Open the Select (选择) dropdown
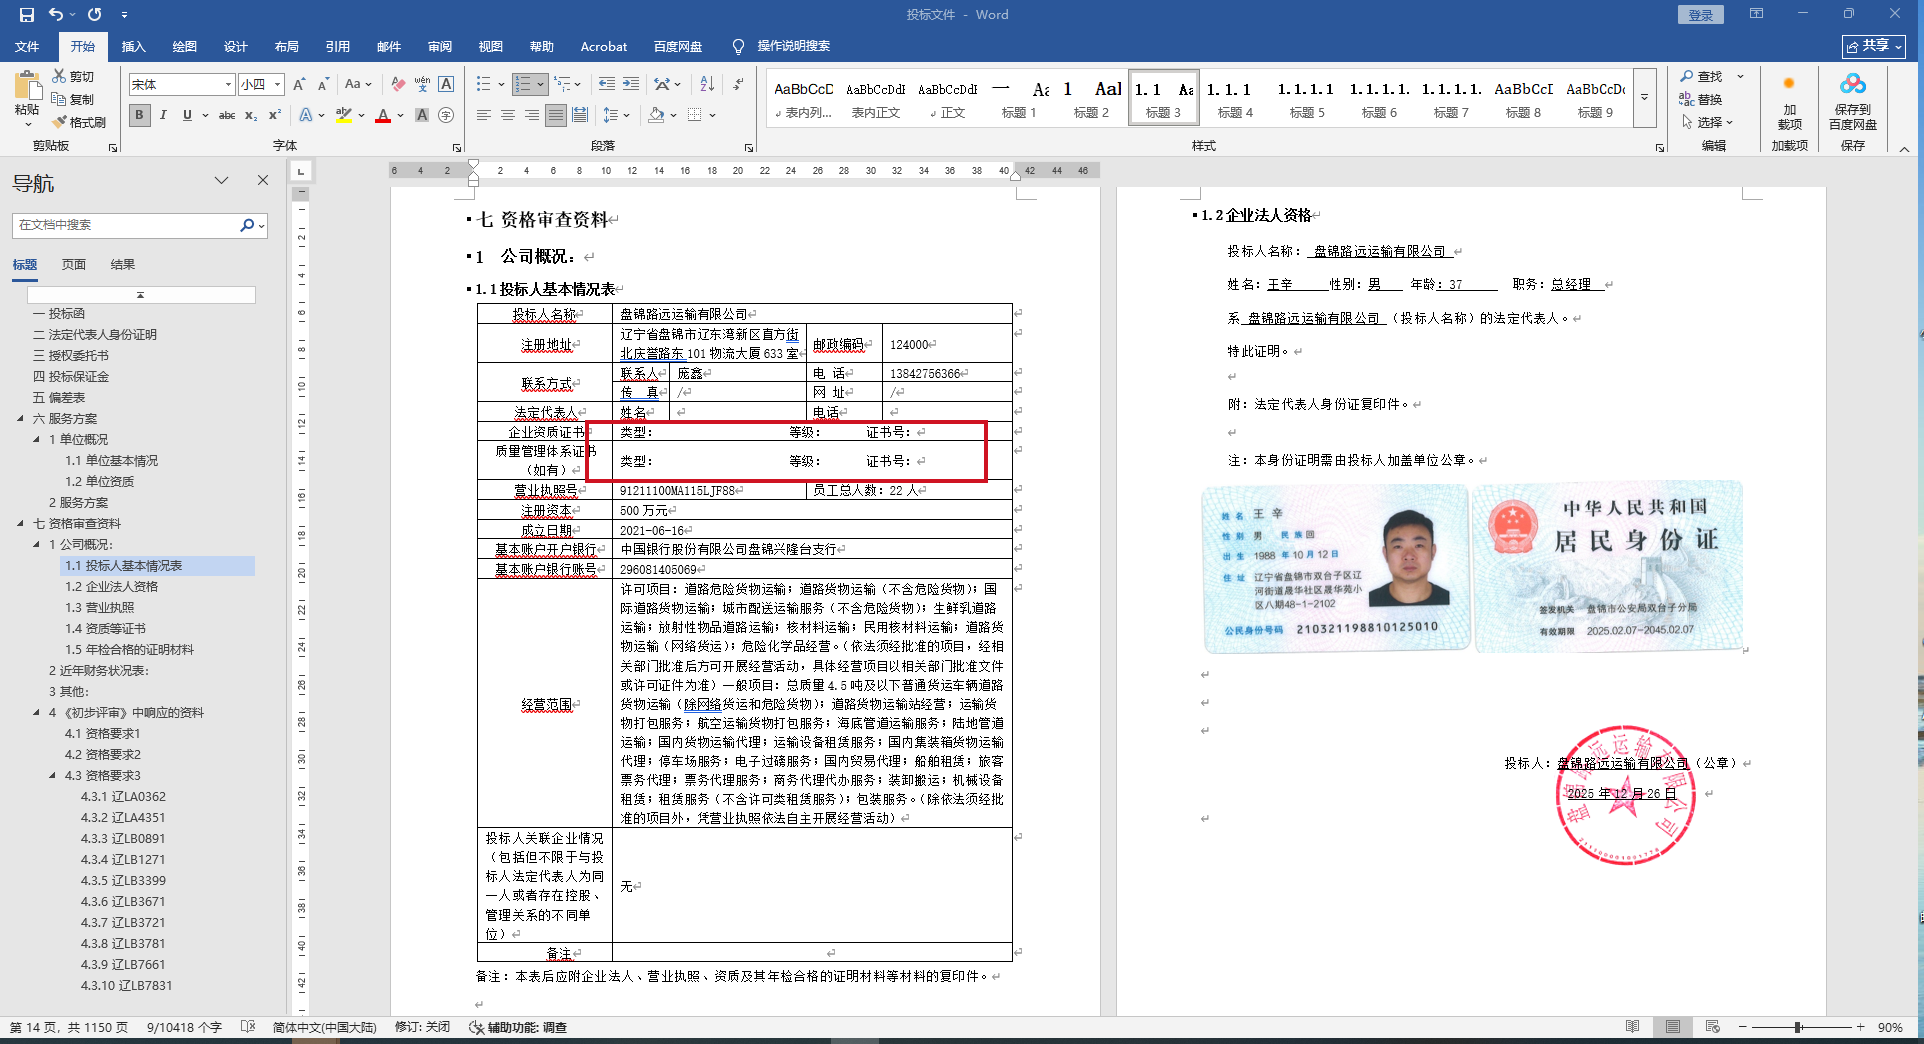This screenshot has height=1044, width=1924. [x=1707, y=122]
